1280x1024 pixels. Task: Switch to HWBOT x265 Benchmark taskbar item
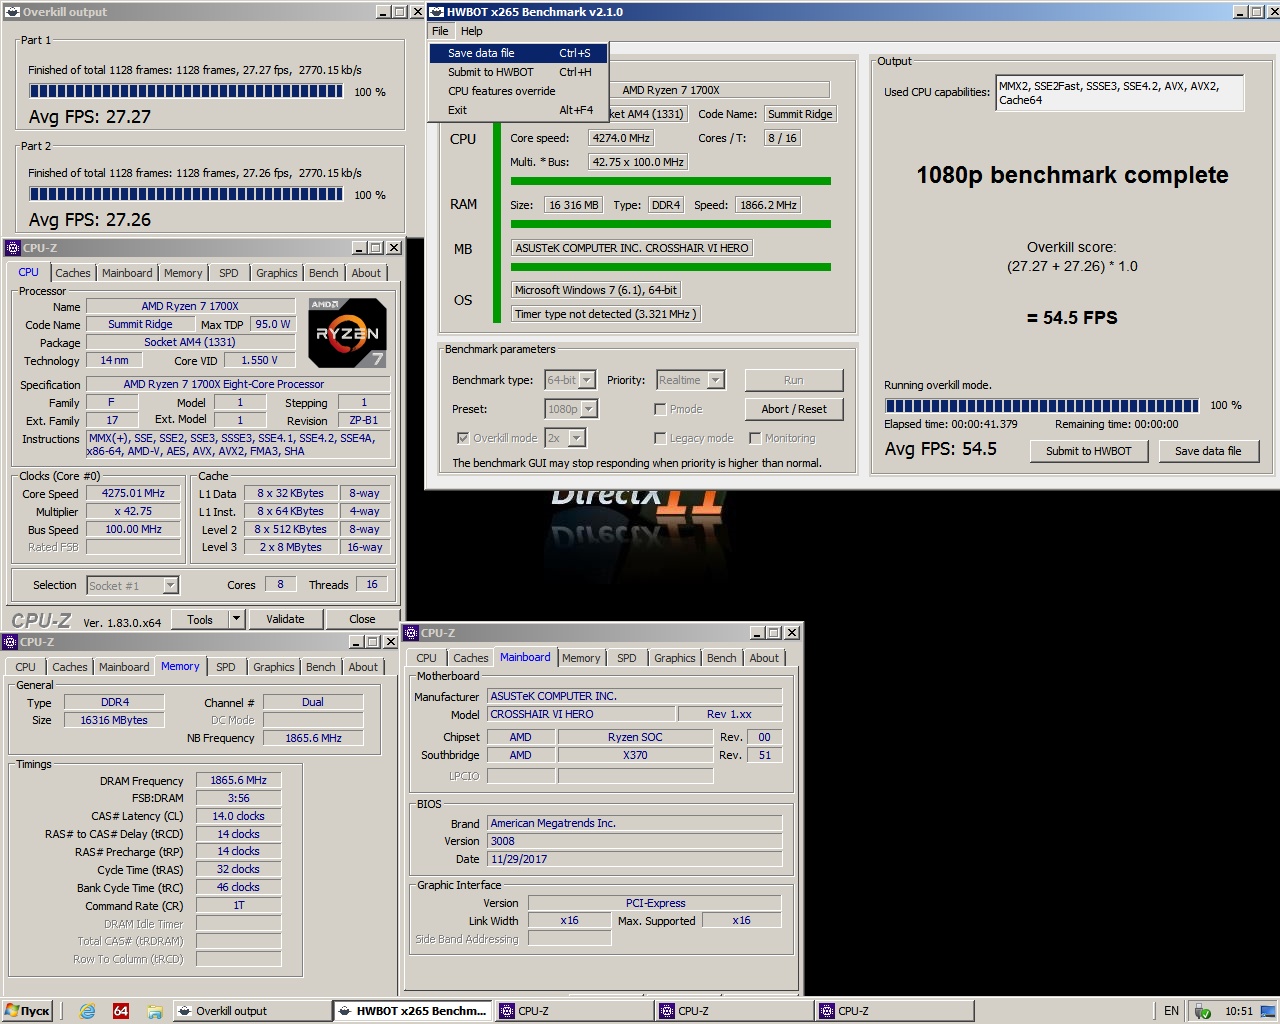pyautogui.click(x=412, y=1011)
